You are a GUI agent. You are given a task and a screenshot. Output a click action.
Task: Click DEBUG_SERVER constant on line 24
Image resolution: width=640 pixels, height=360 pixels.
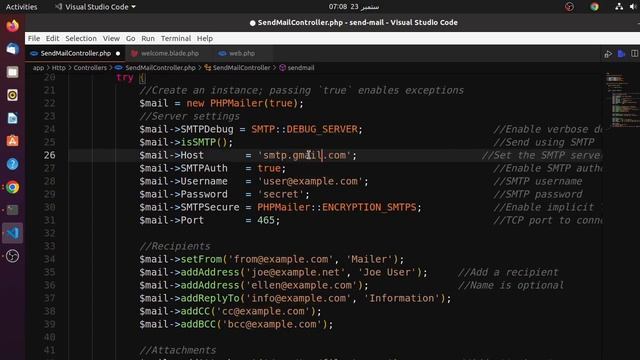coord(322,129)
